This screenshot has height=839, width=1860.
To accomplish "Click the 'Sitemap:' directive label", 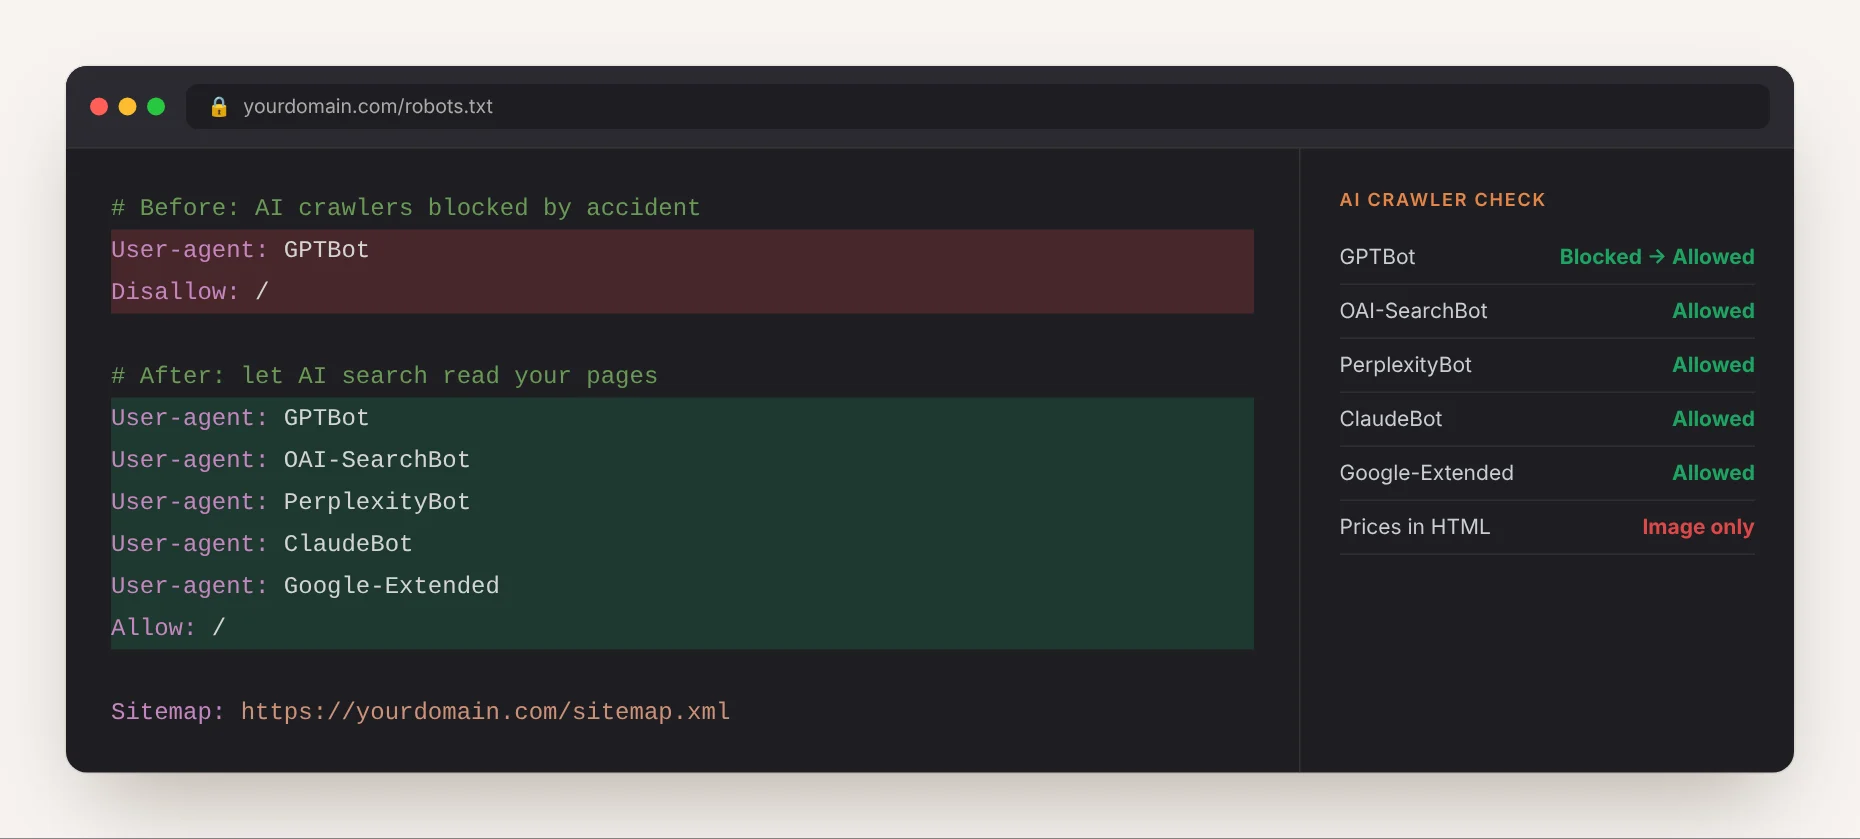I will [x=168, y=712].
